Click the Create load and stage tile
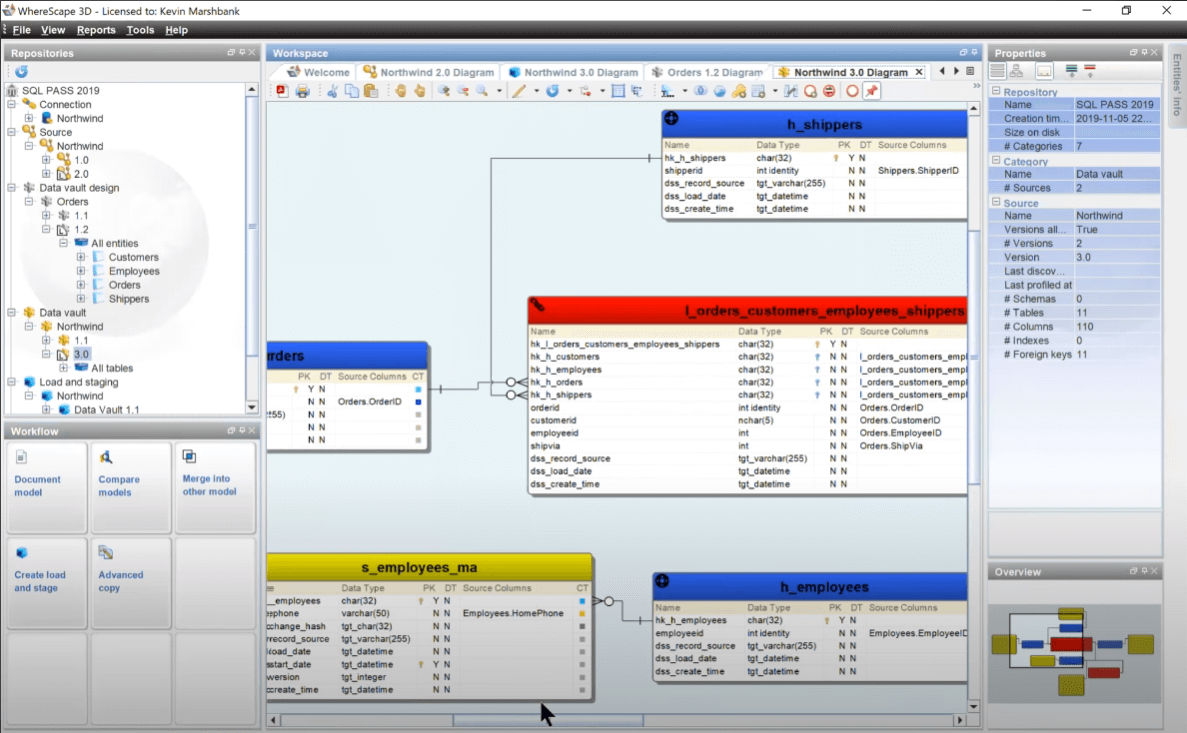This screenshot has width=1187, height=733. [47, 583]
